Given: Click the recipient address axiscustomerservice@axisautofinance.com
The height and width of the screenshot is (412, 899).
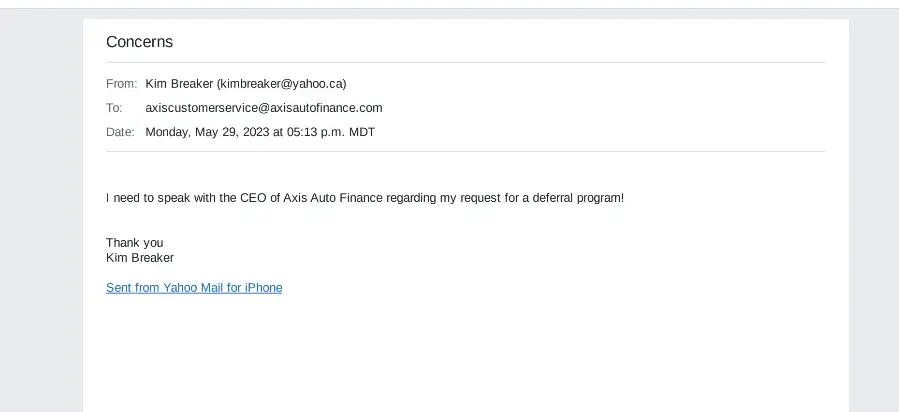Looking at the screenshot, I should pos(264,108).
